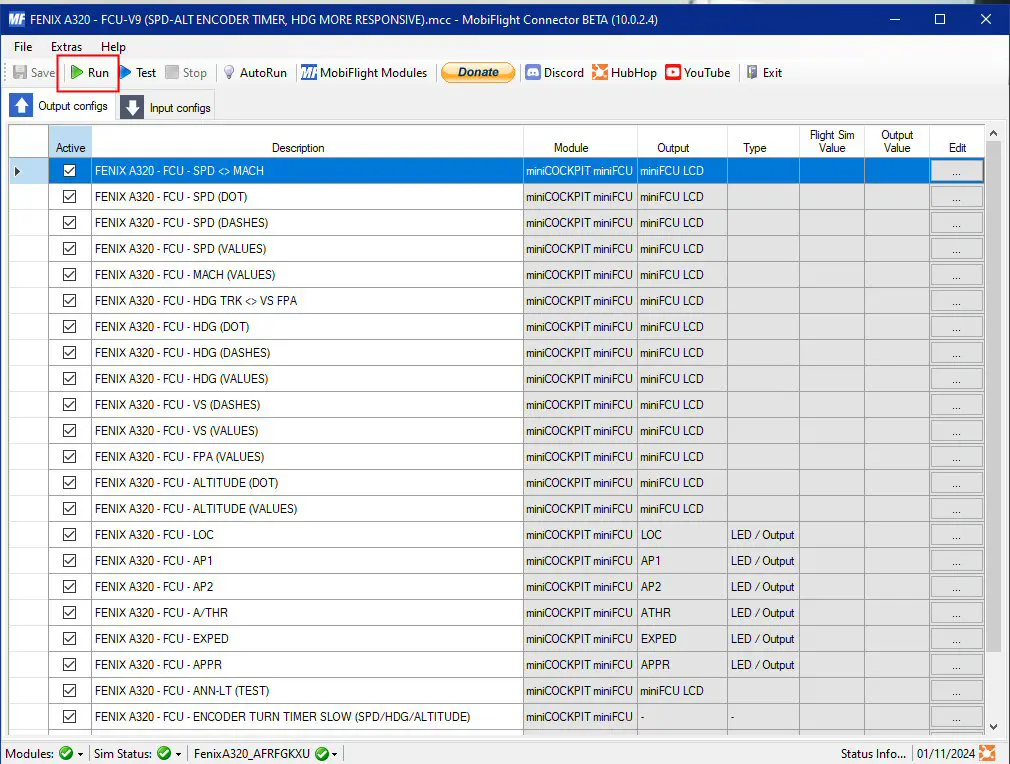This screenshot has height=764, width=1010.
Task: Open edit dialog for ANN-LT (TEST) row
Action: click(x=957, y=691)
